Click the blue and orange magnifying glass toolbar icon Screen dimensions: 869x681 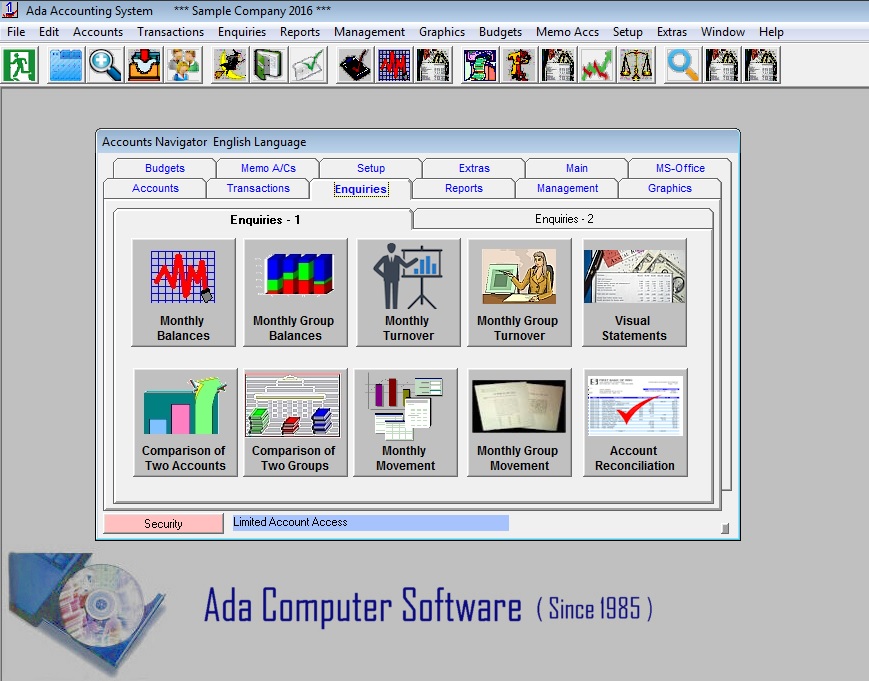[x=683, y=65]
